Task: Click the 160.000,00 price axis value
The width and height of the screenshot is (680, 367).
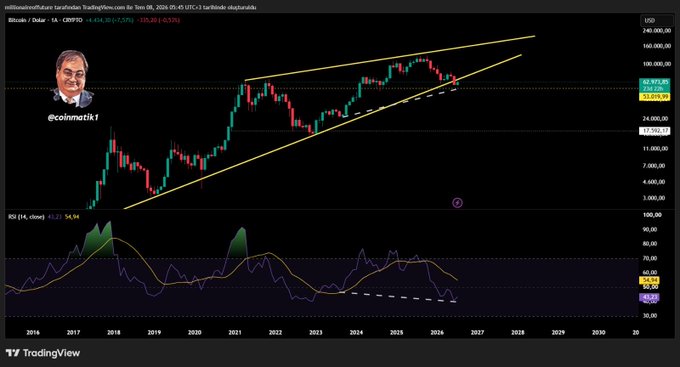Action: coord(657,46)
